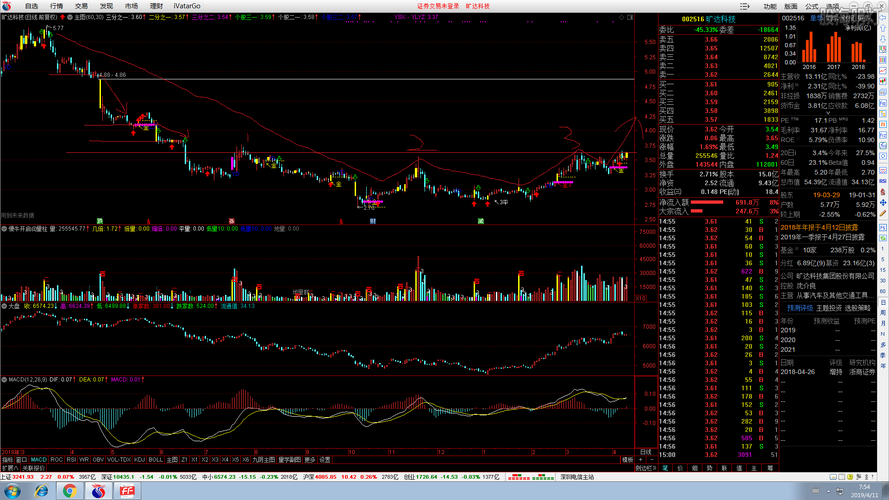Click the 预测评级 link
This screenshot has height=500, width=889.
pos(800,308)
